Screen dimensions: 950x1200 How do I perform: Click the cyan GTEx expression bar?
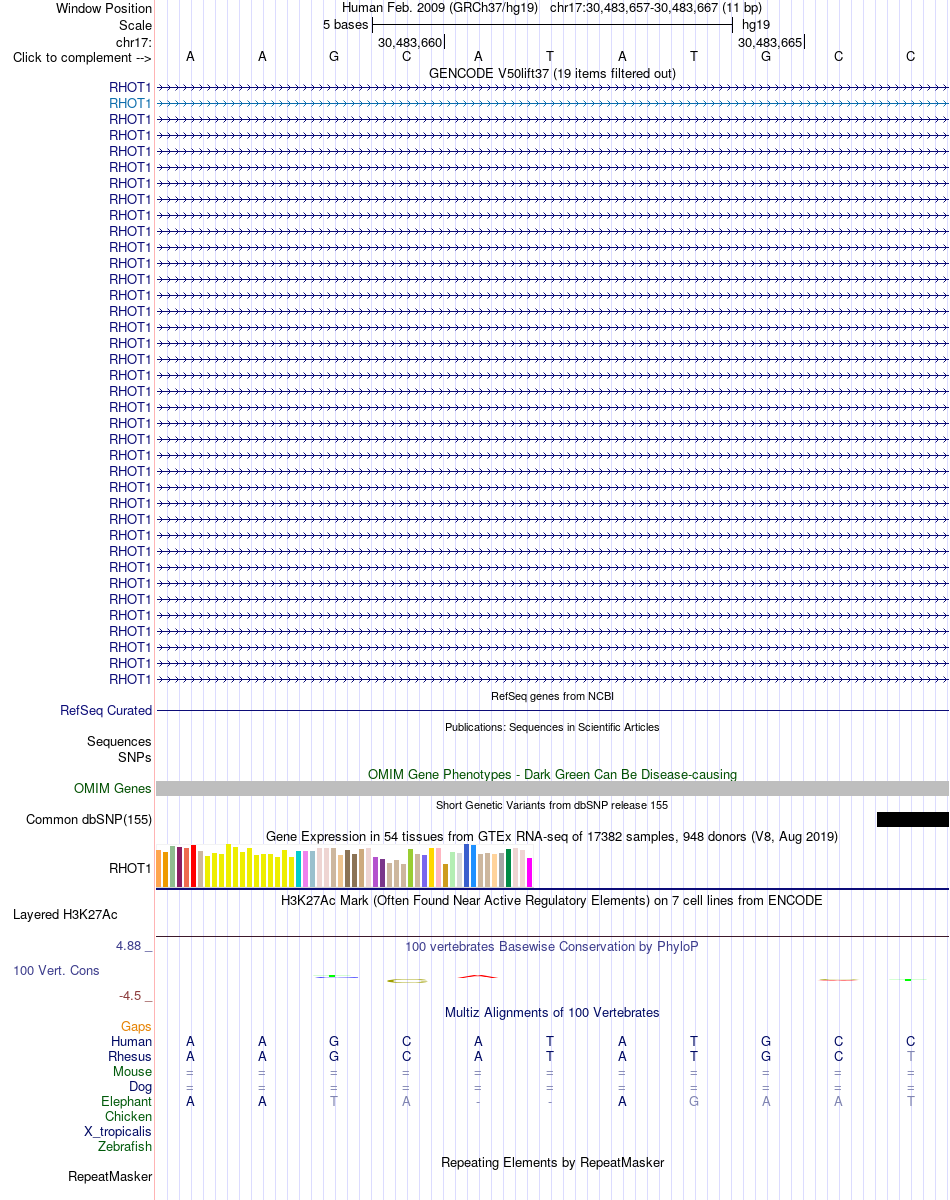299,869
